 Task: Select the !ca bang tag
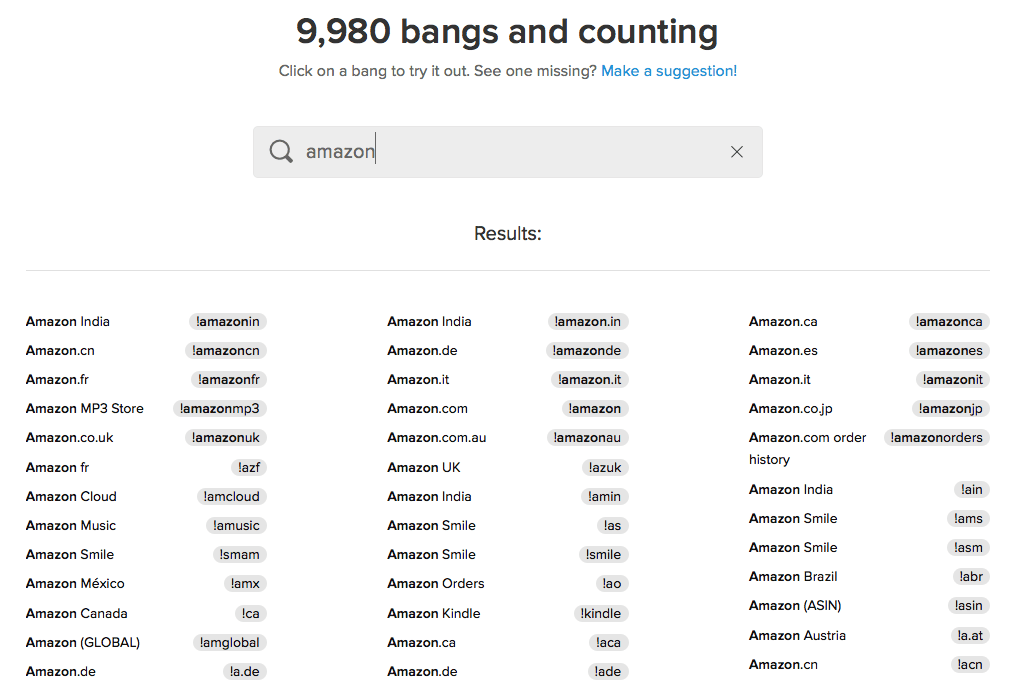click(250, 613)
